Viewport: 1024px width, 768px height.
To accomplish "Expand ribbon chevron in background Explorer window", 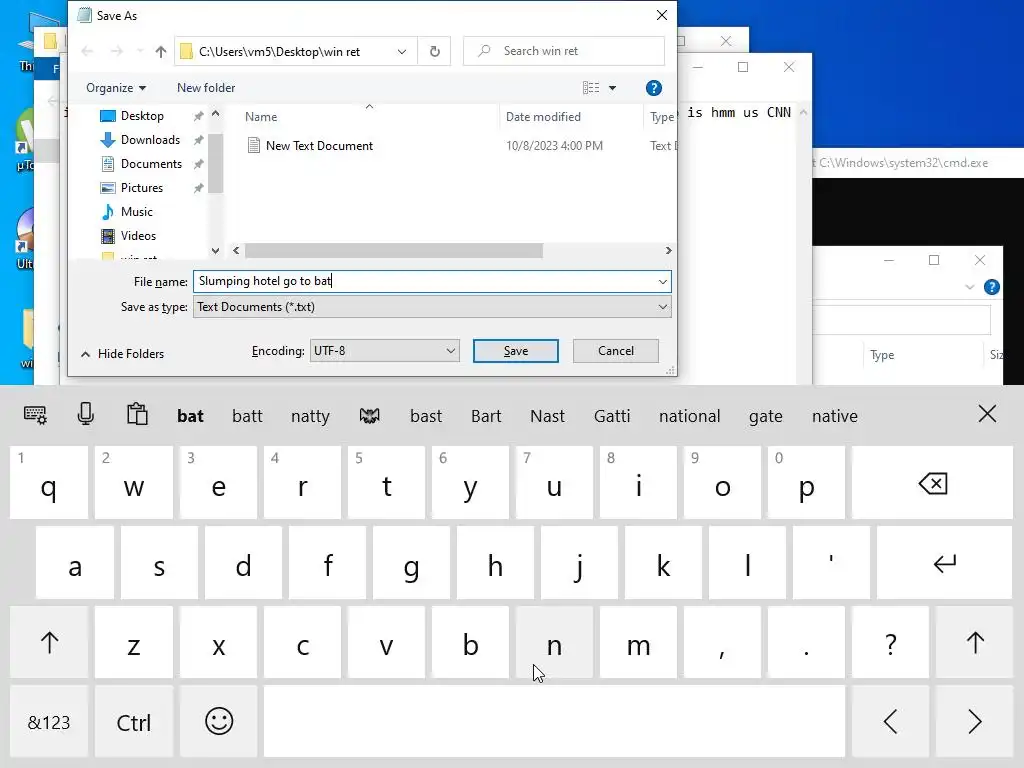I will 969,287.
